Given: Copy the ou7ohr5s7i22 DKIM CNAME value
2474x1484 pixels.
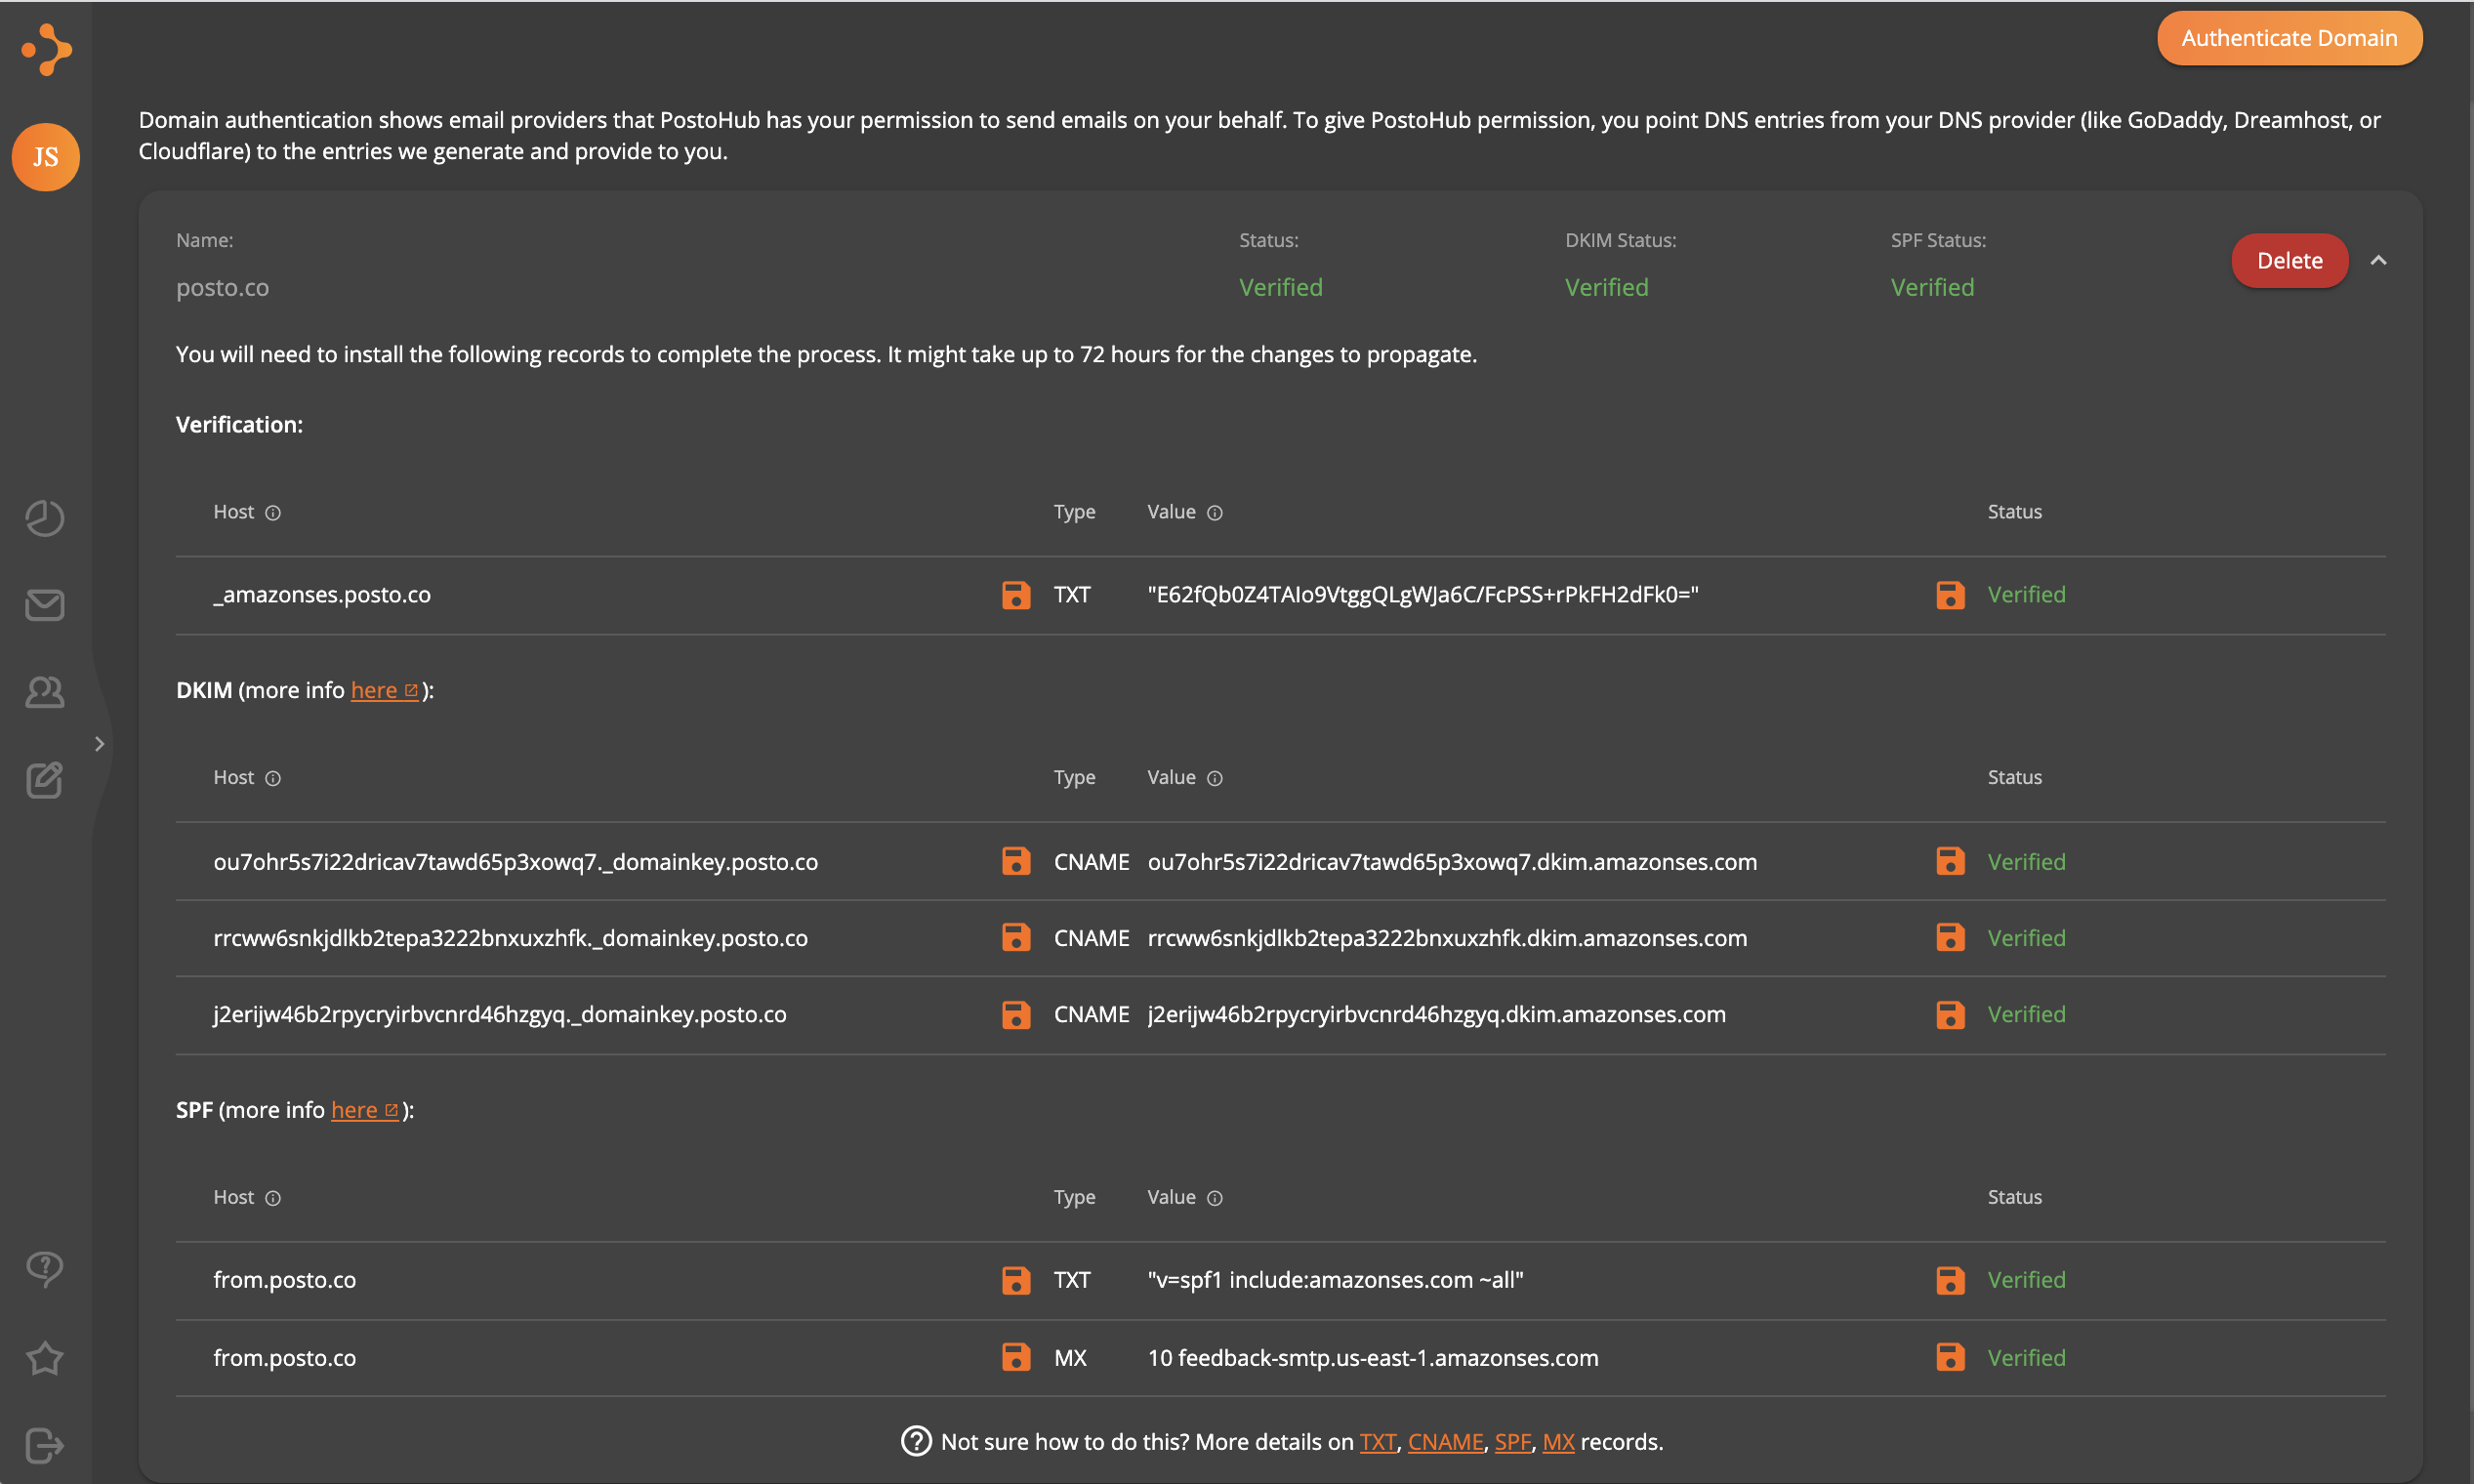Looking at the screenshot, I should (x=1950, y=862).
